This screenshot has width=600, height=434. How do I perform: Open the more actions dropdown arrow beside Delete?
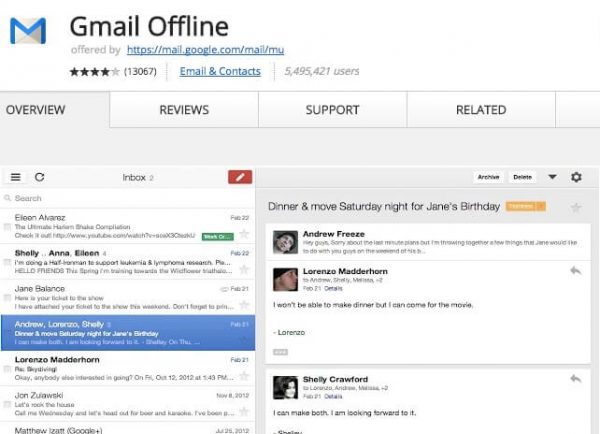click(x=552, y=177)
